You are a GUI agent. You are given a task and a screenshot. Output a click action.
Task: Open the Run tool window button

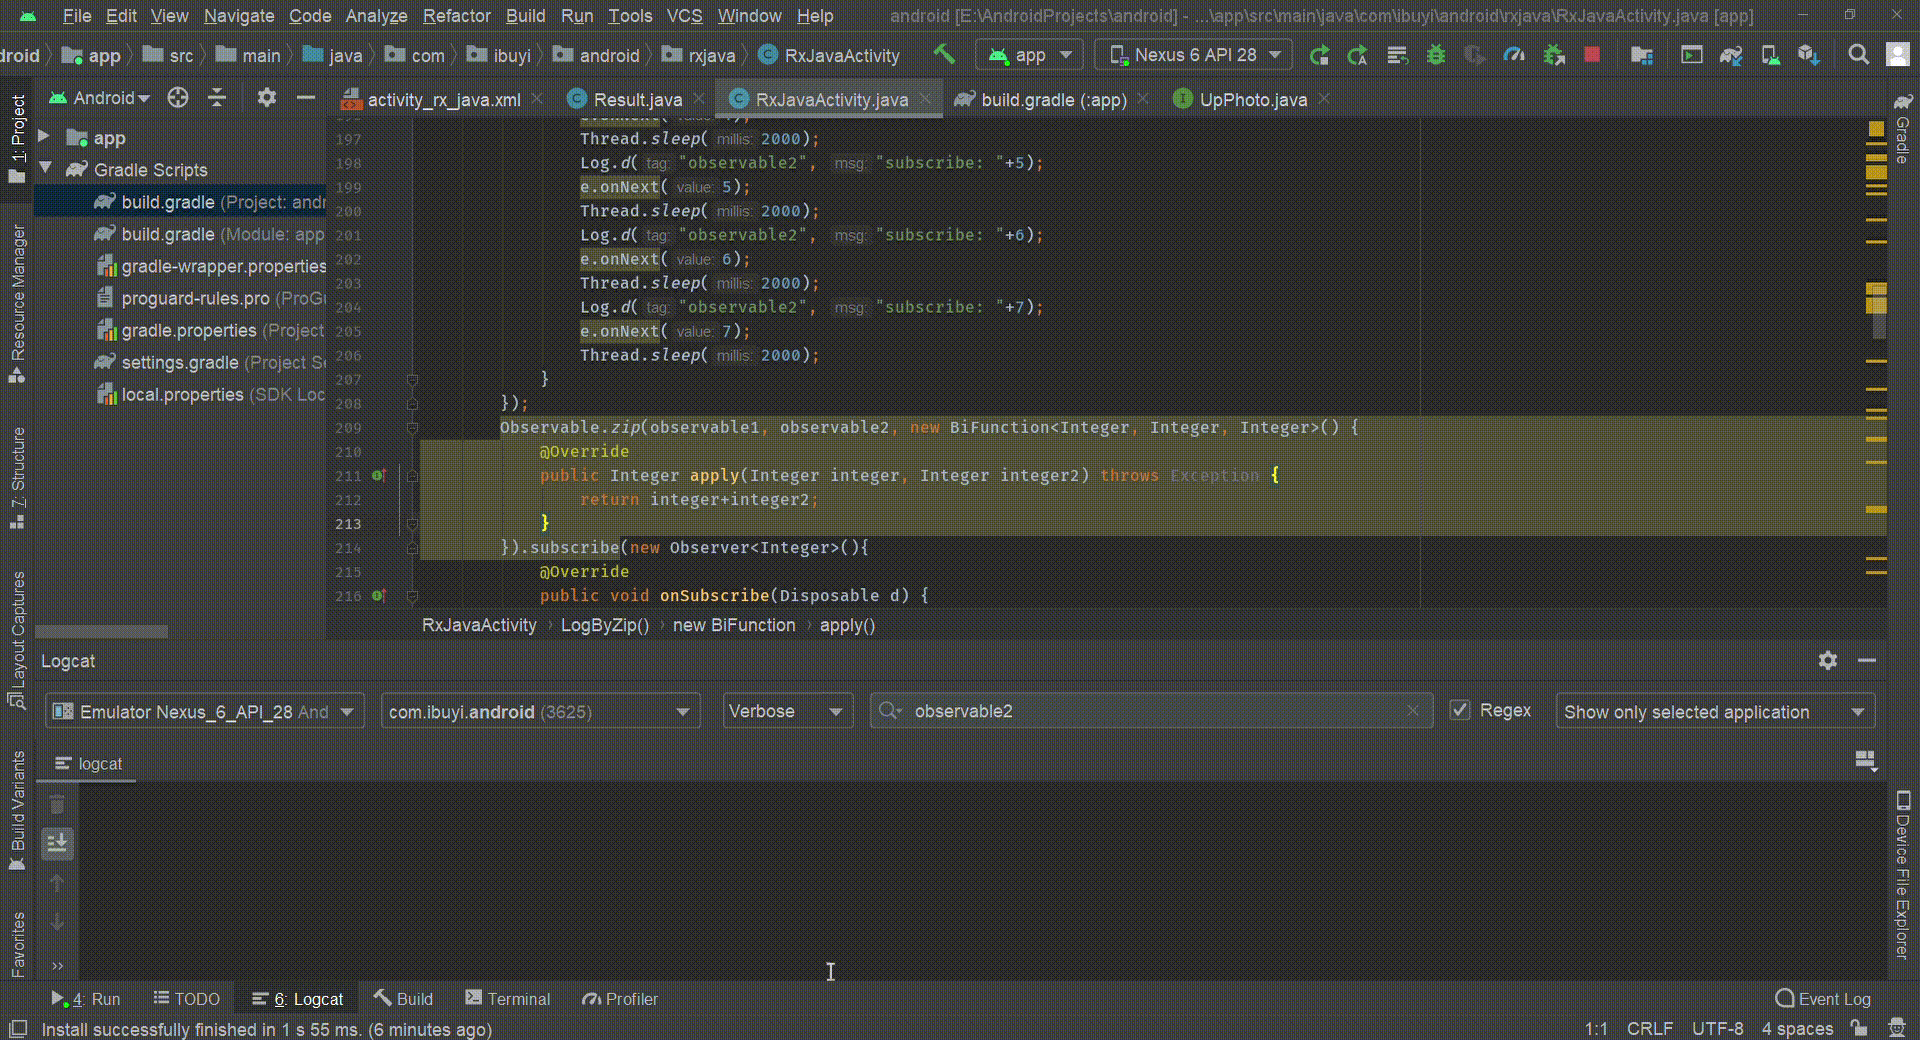(86, 998)
